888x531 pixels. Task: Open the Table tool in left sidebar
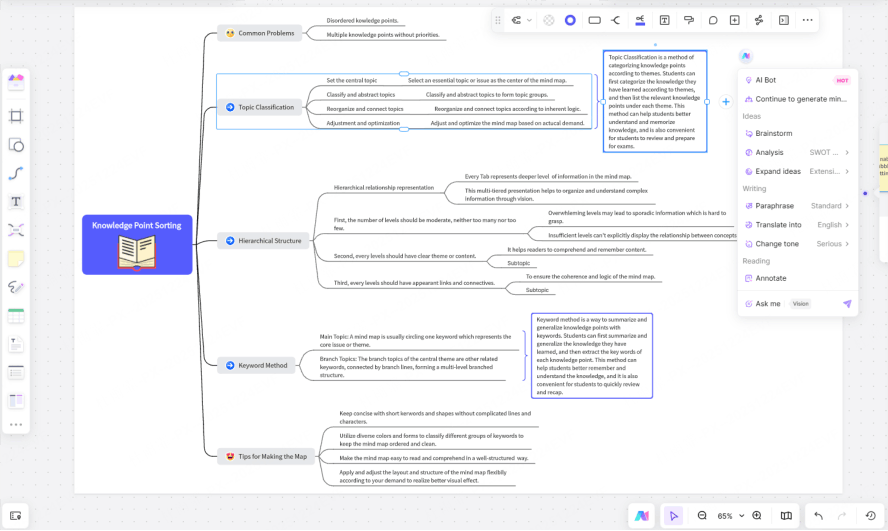coord(16,316)
